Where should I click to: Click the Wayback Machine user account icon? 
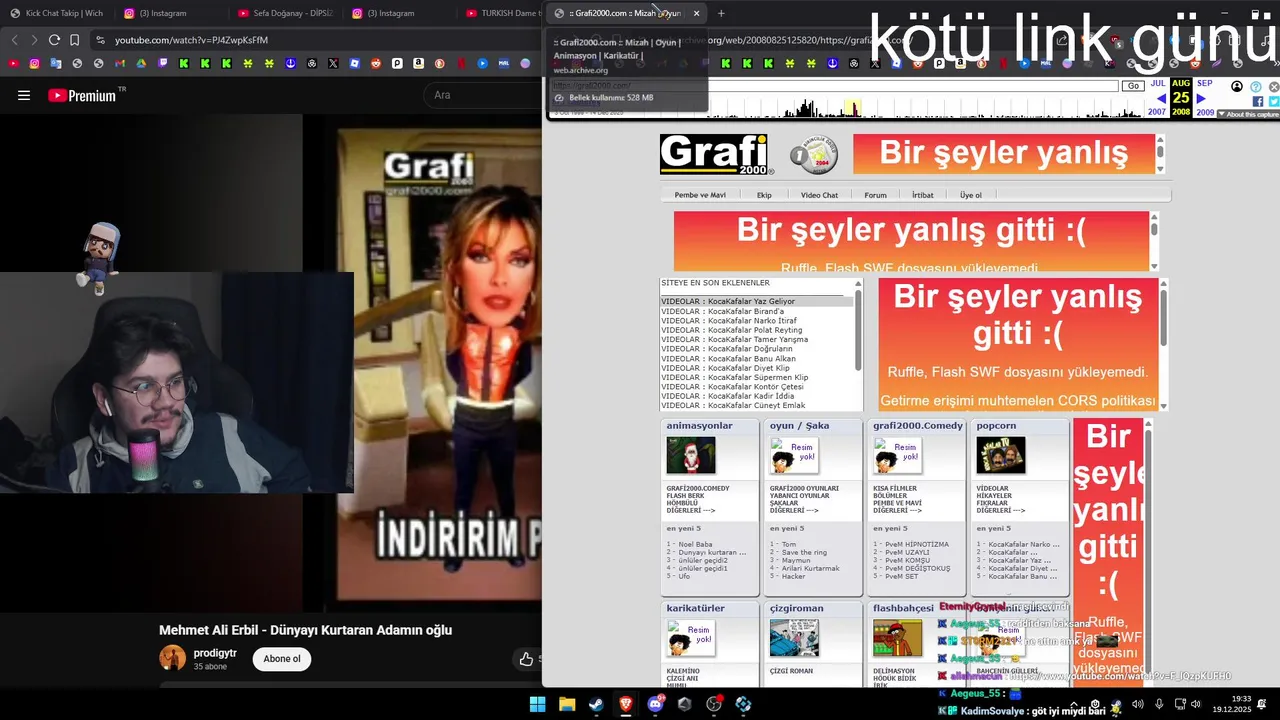(1237, 87)
